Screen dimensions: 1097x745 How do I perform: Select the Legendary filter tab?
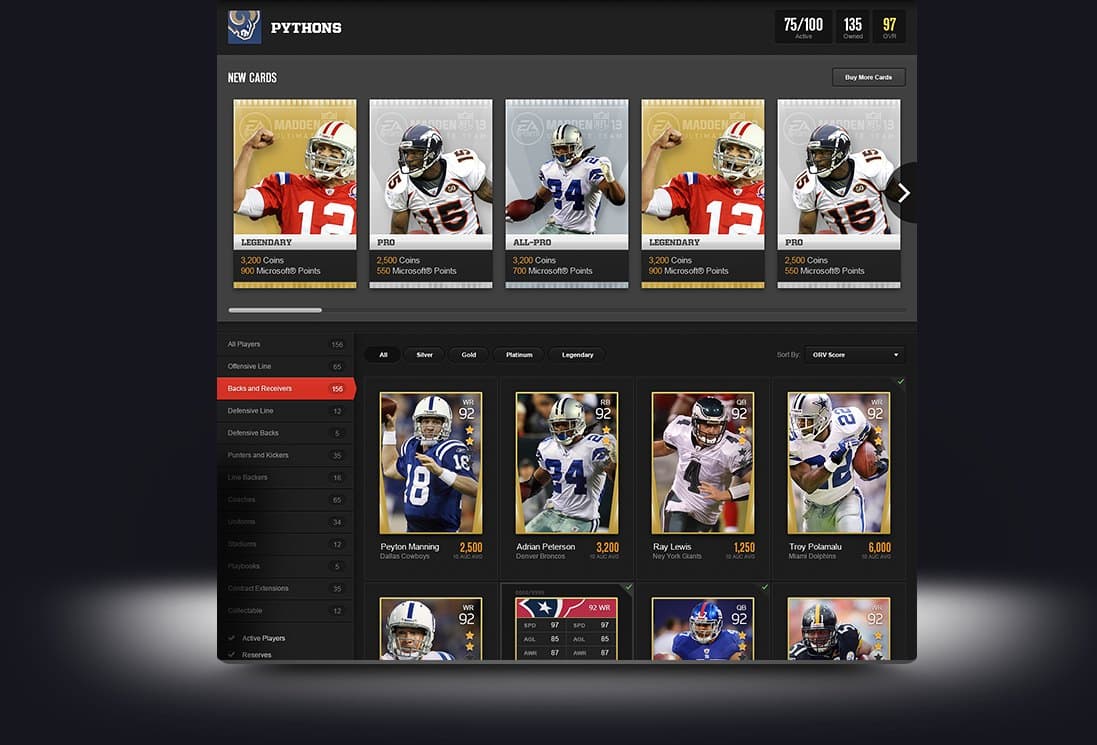coord(577,355)
